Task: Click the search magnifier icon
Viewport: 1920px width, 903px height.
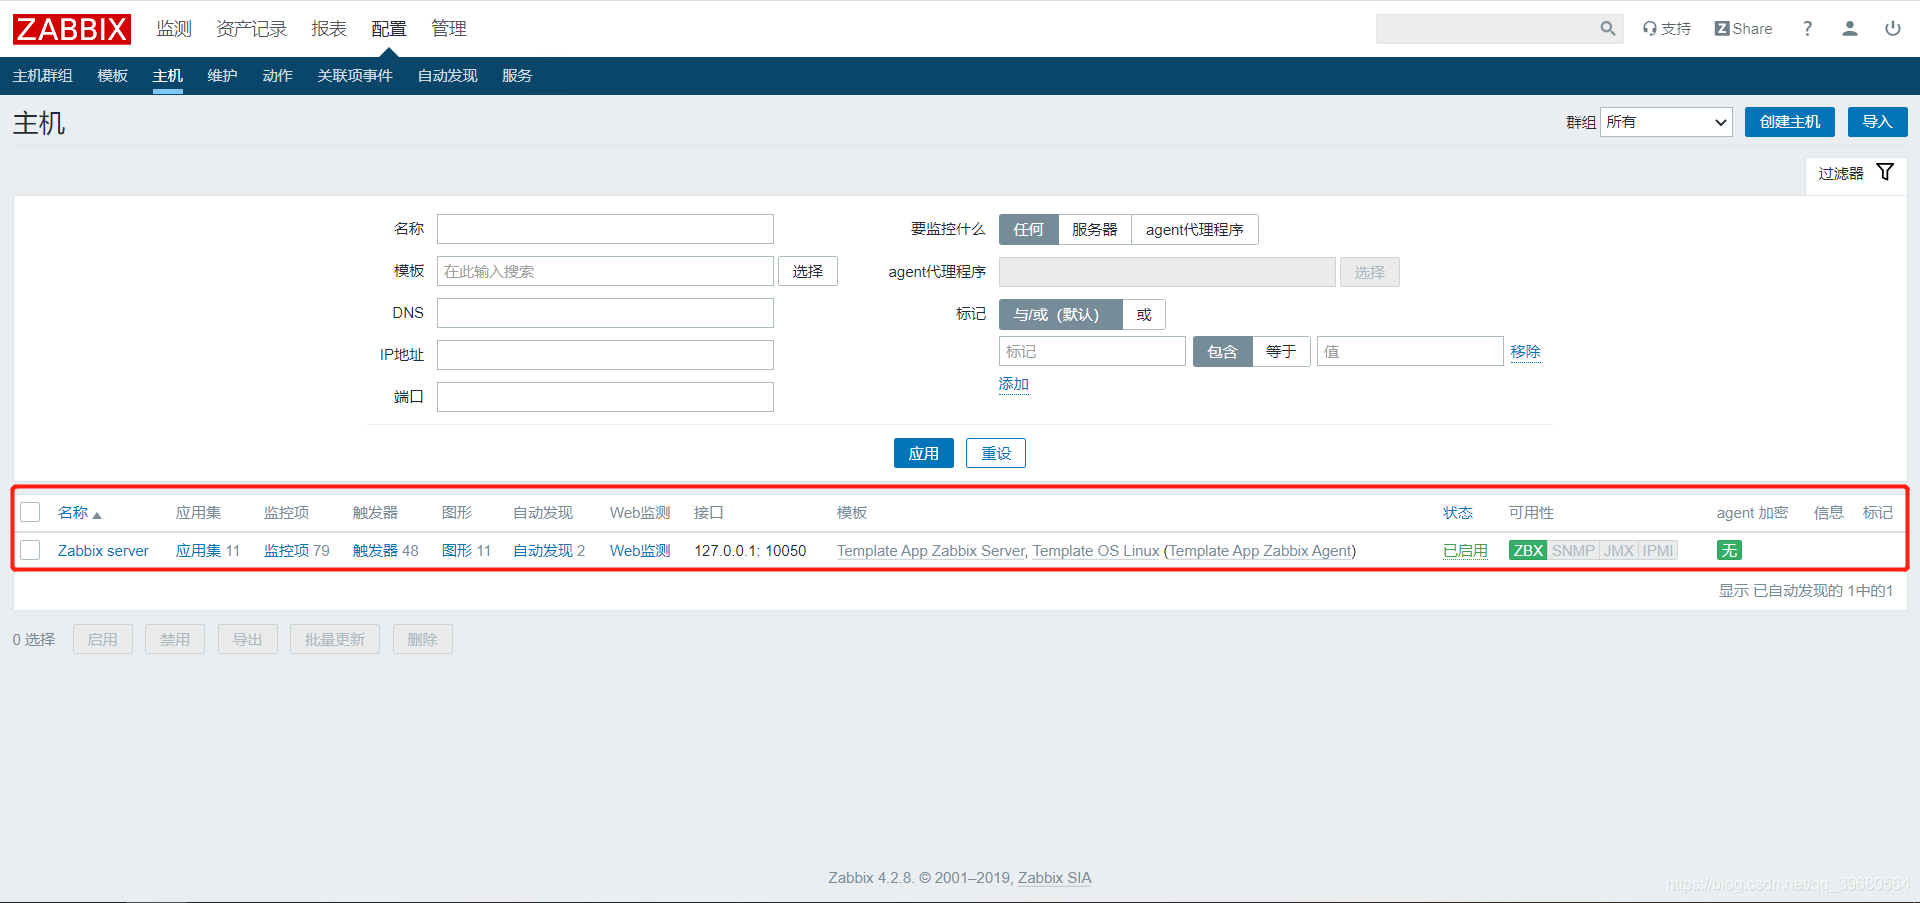Action: pyautogui.click(x=1607, y=29)
